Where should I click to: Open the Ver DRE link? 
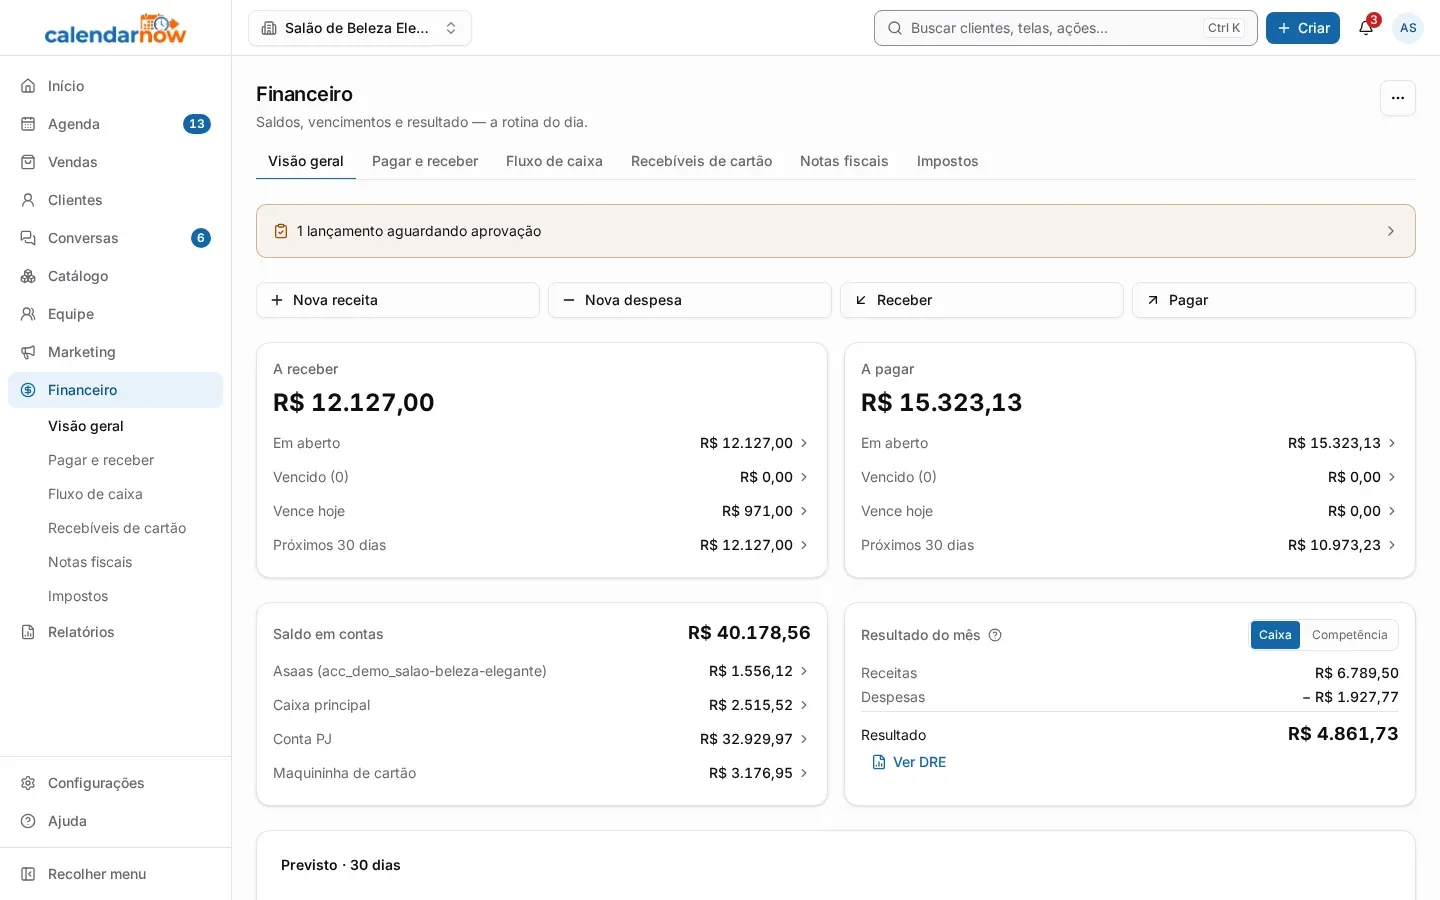pos(909,762)
